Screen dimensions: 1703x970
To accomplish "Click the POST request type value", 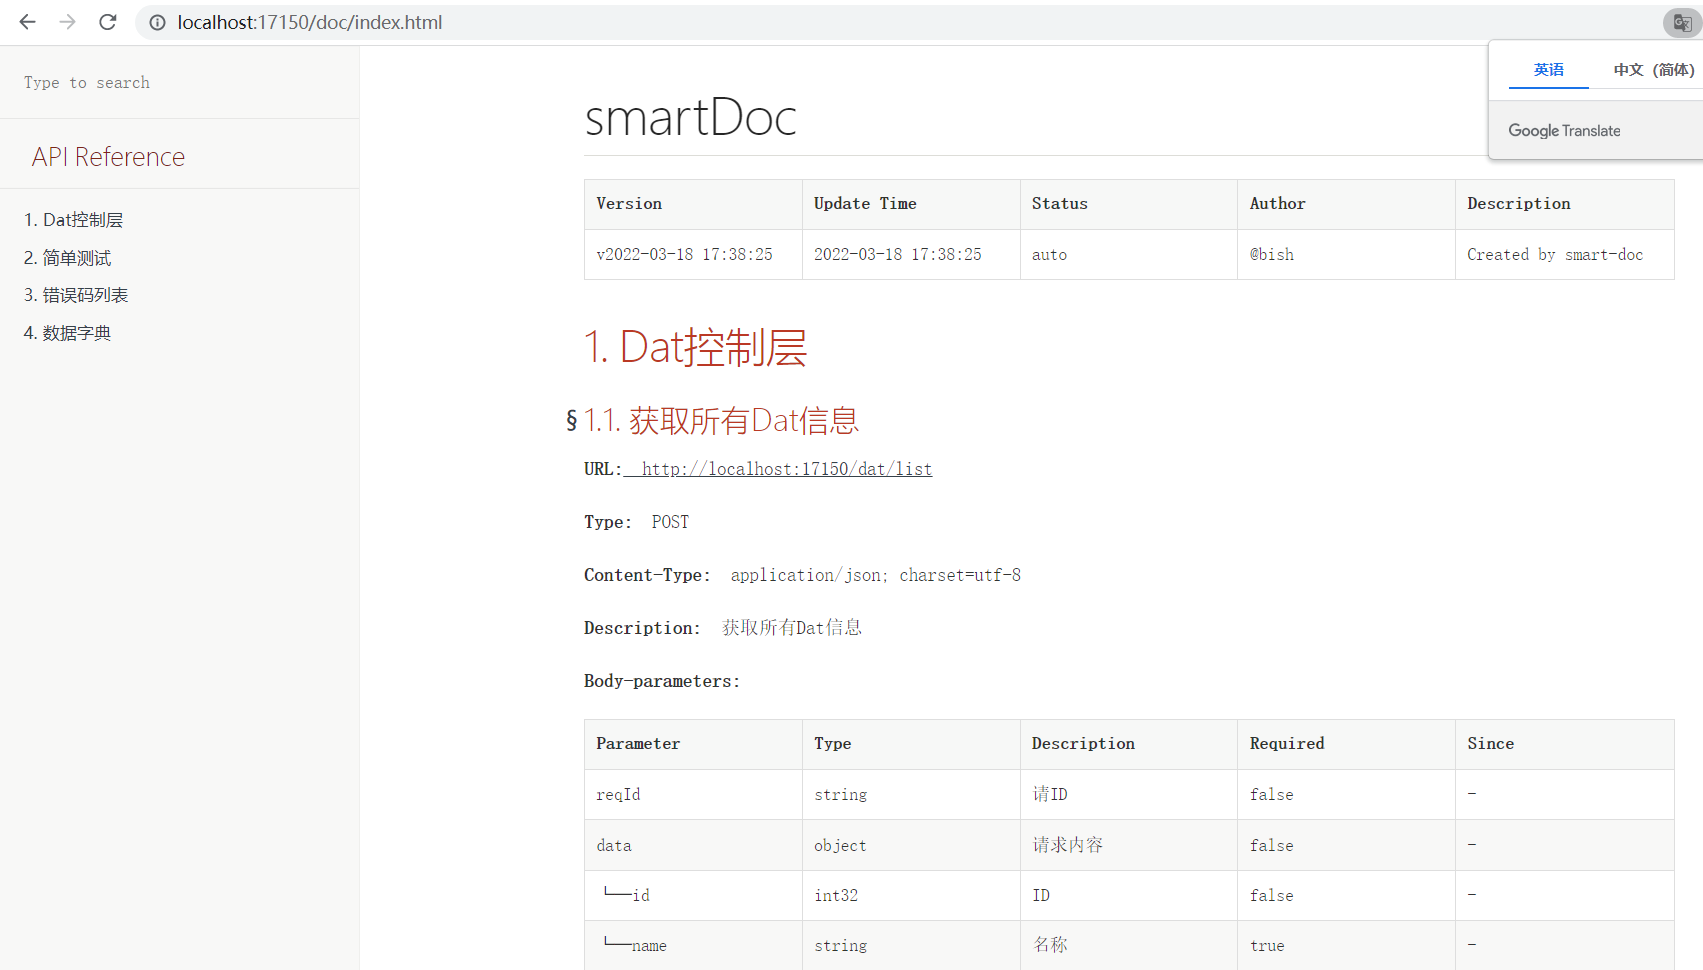I will tap(670, 522).
